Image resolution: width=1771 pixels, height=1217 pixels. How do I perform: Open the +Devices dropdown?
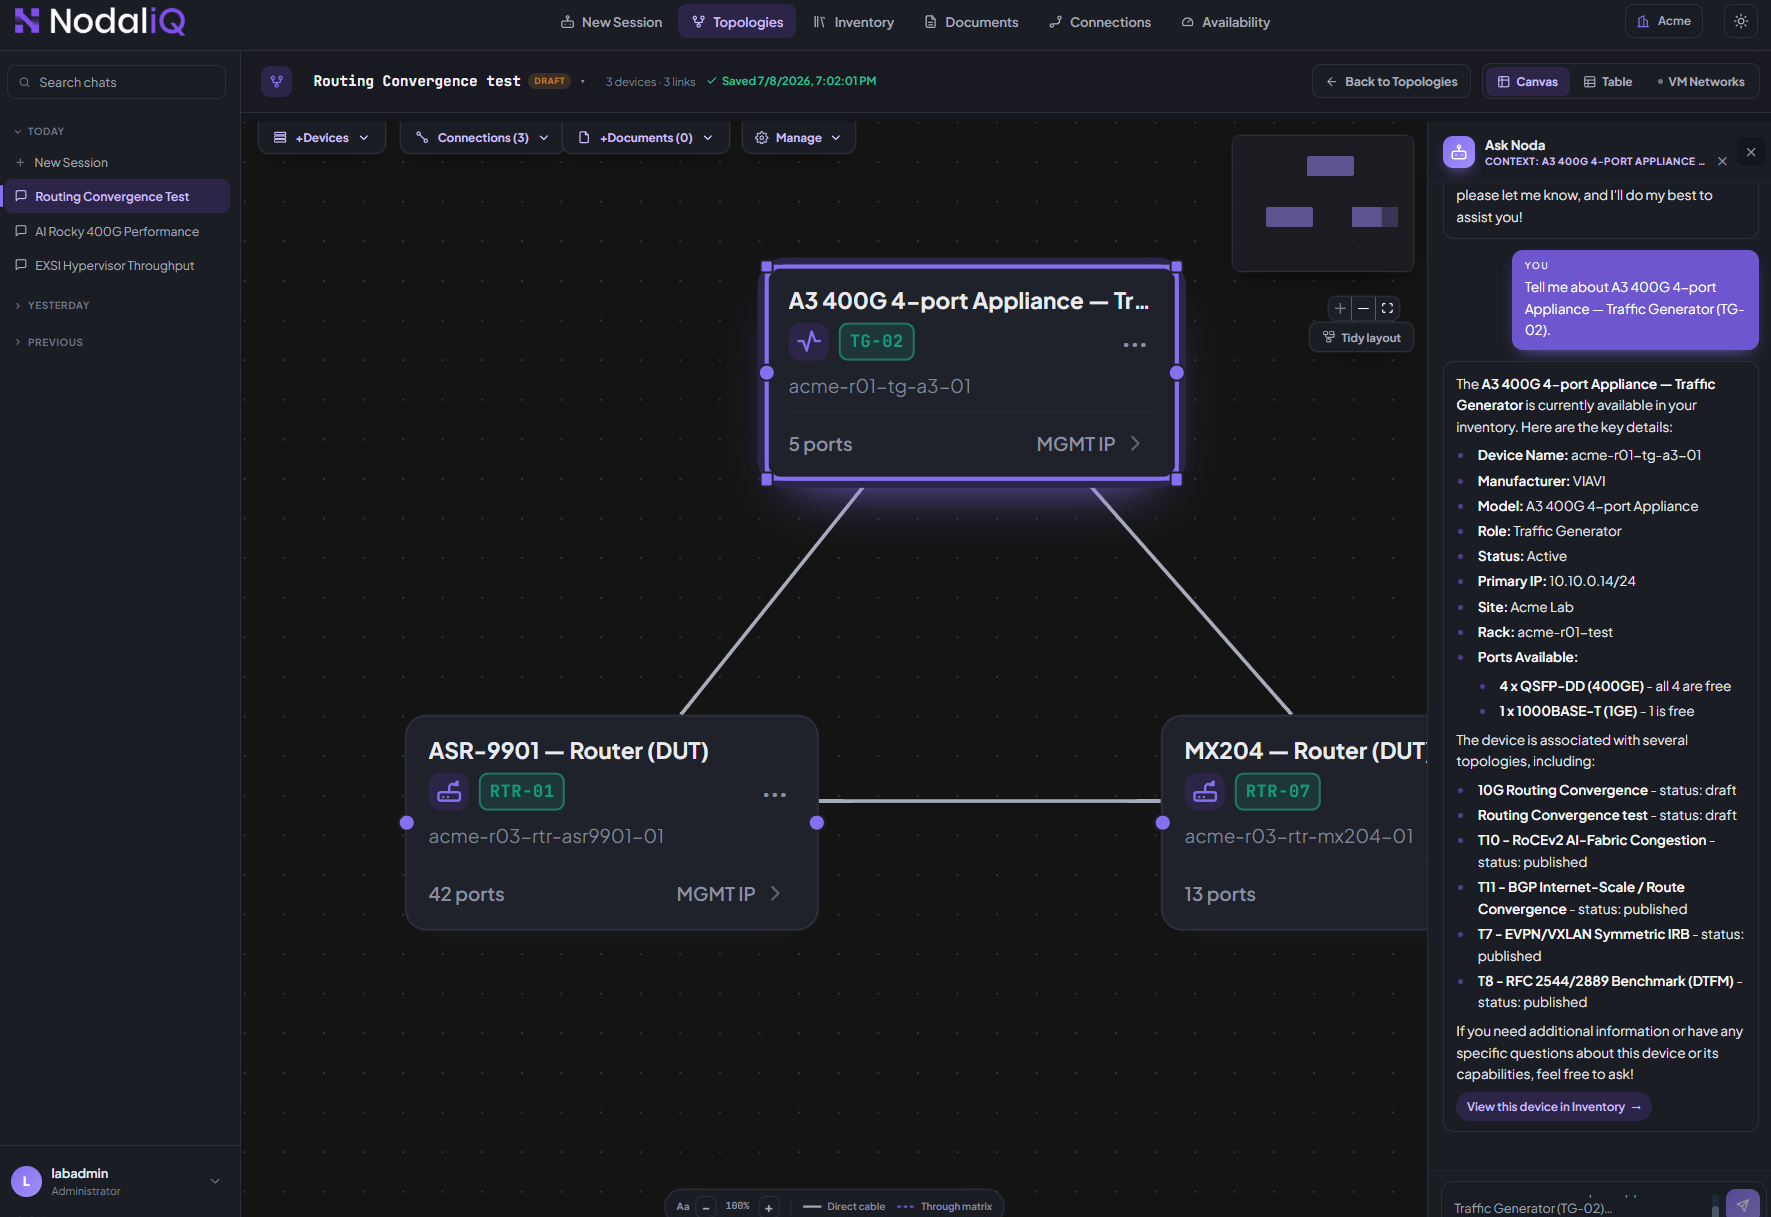pyautogui.click(x=321, y=138)
